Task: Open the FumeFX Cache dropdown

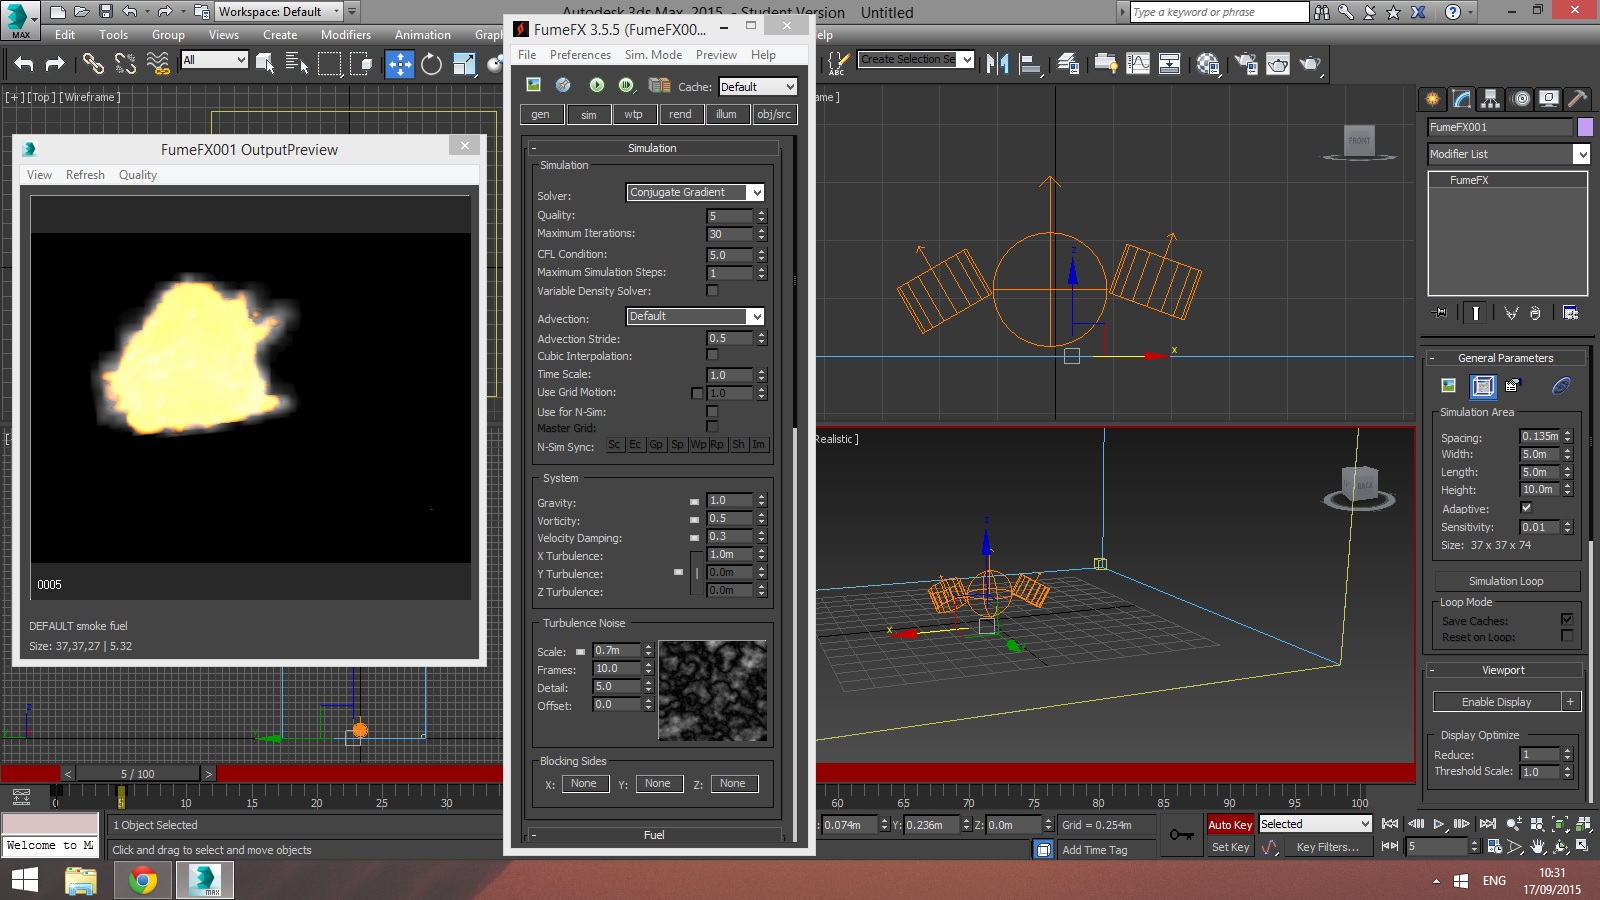Action: point(758,87)
